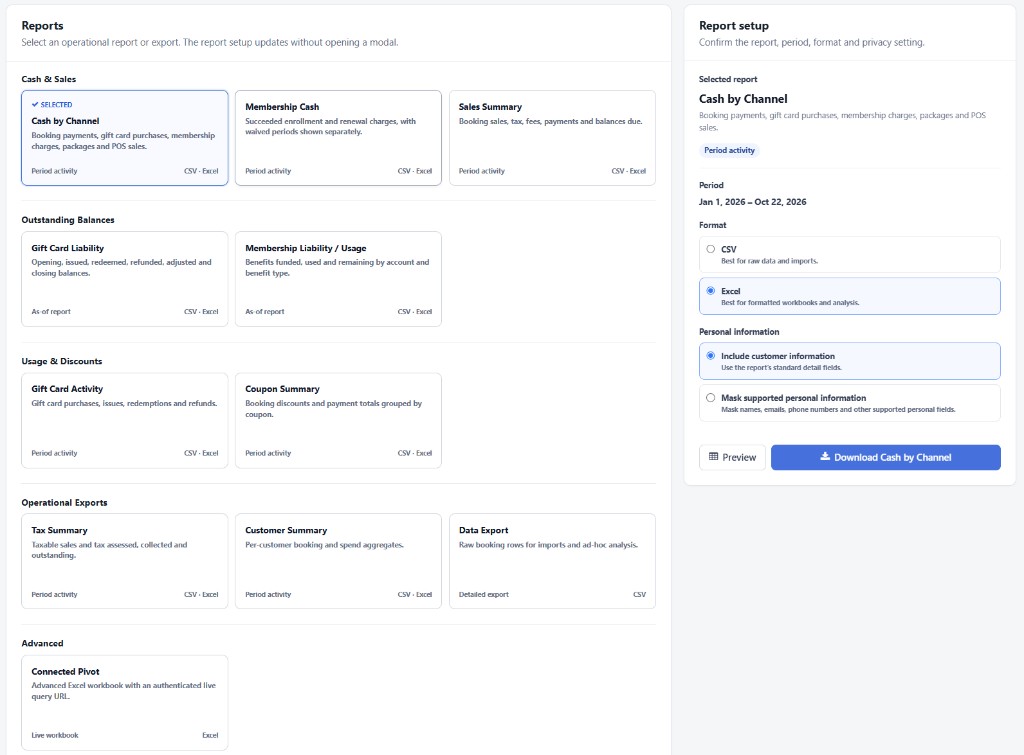Select the Connected Pivot advanced report

[125, 703]
